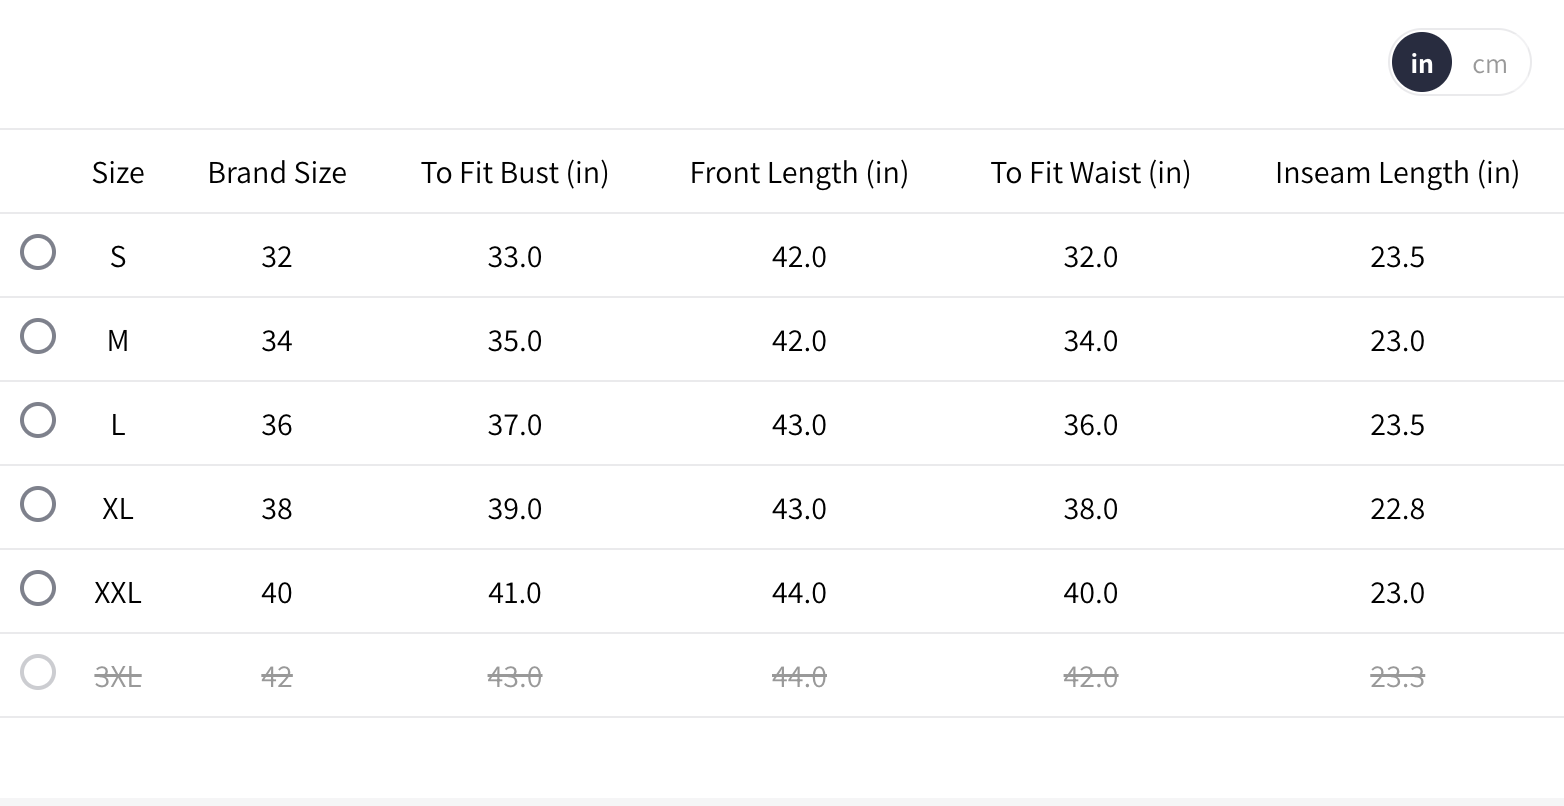This screenshot has height=806, width=1564.
Task: Click the To Fit Bust column header
Action: point(514,173)
